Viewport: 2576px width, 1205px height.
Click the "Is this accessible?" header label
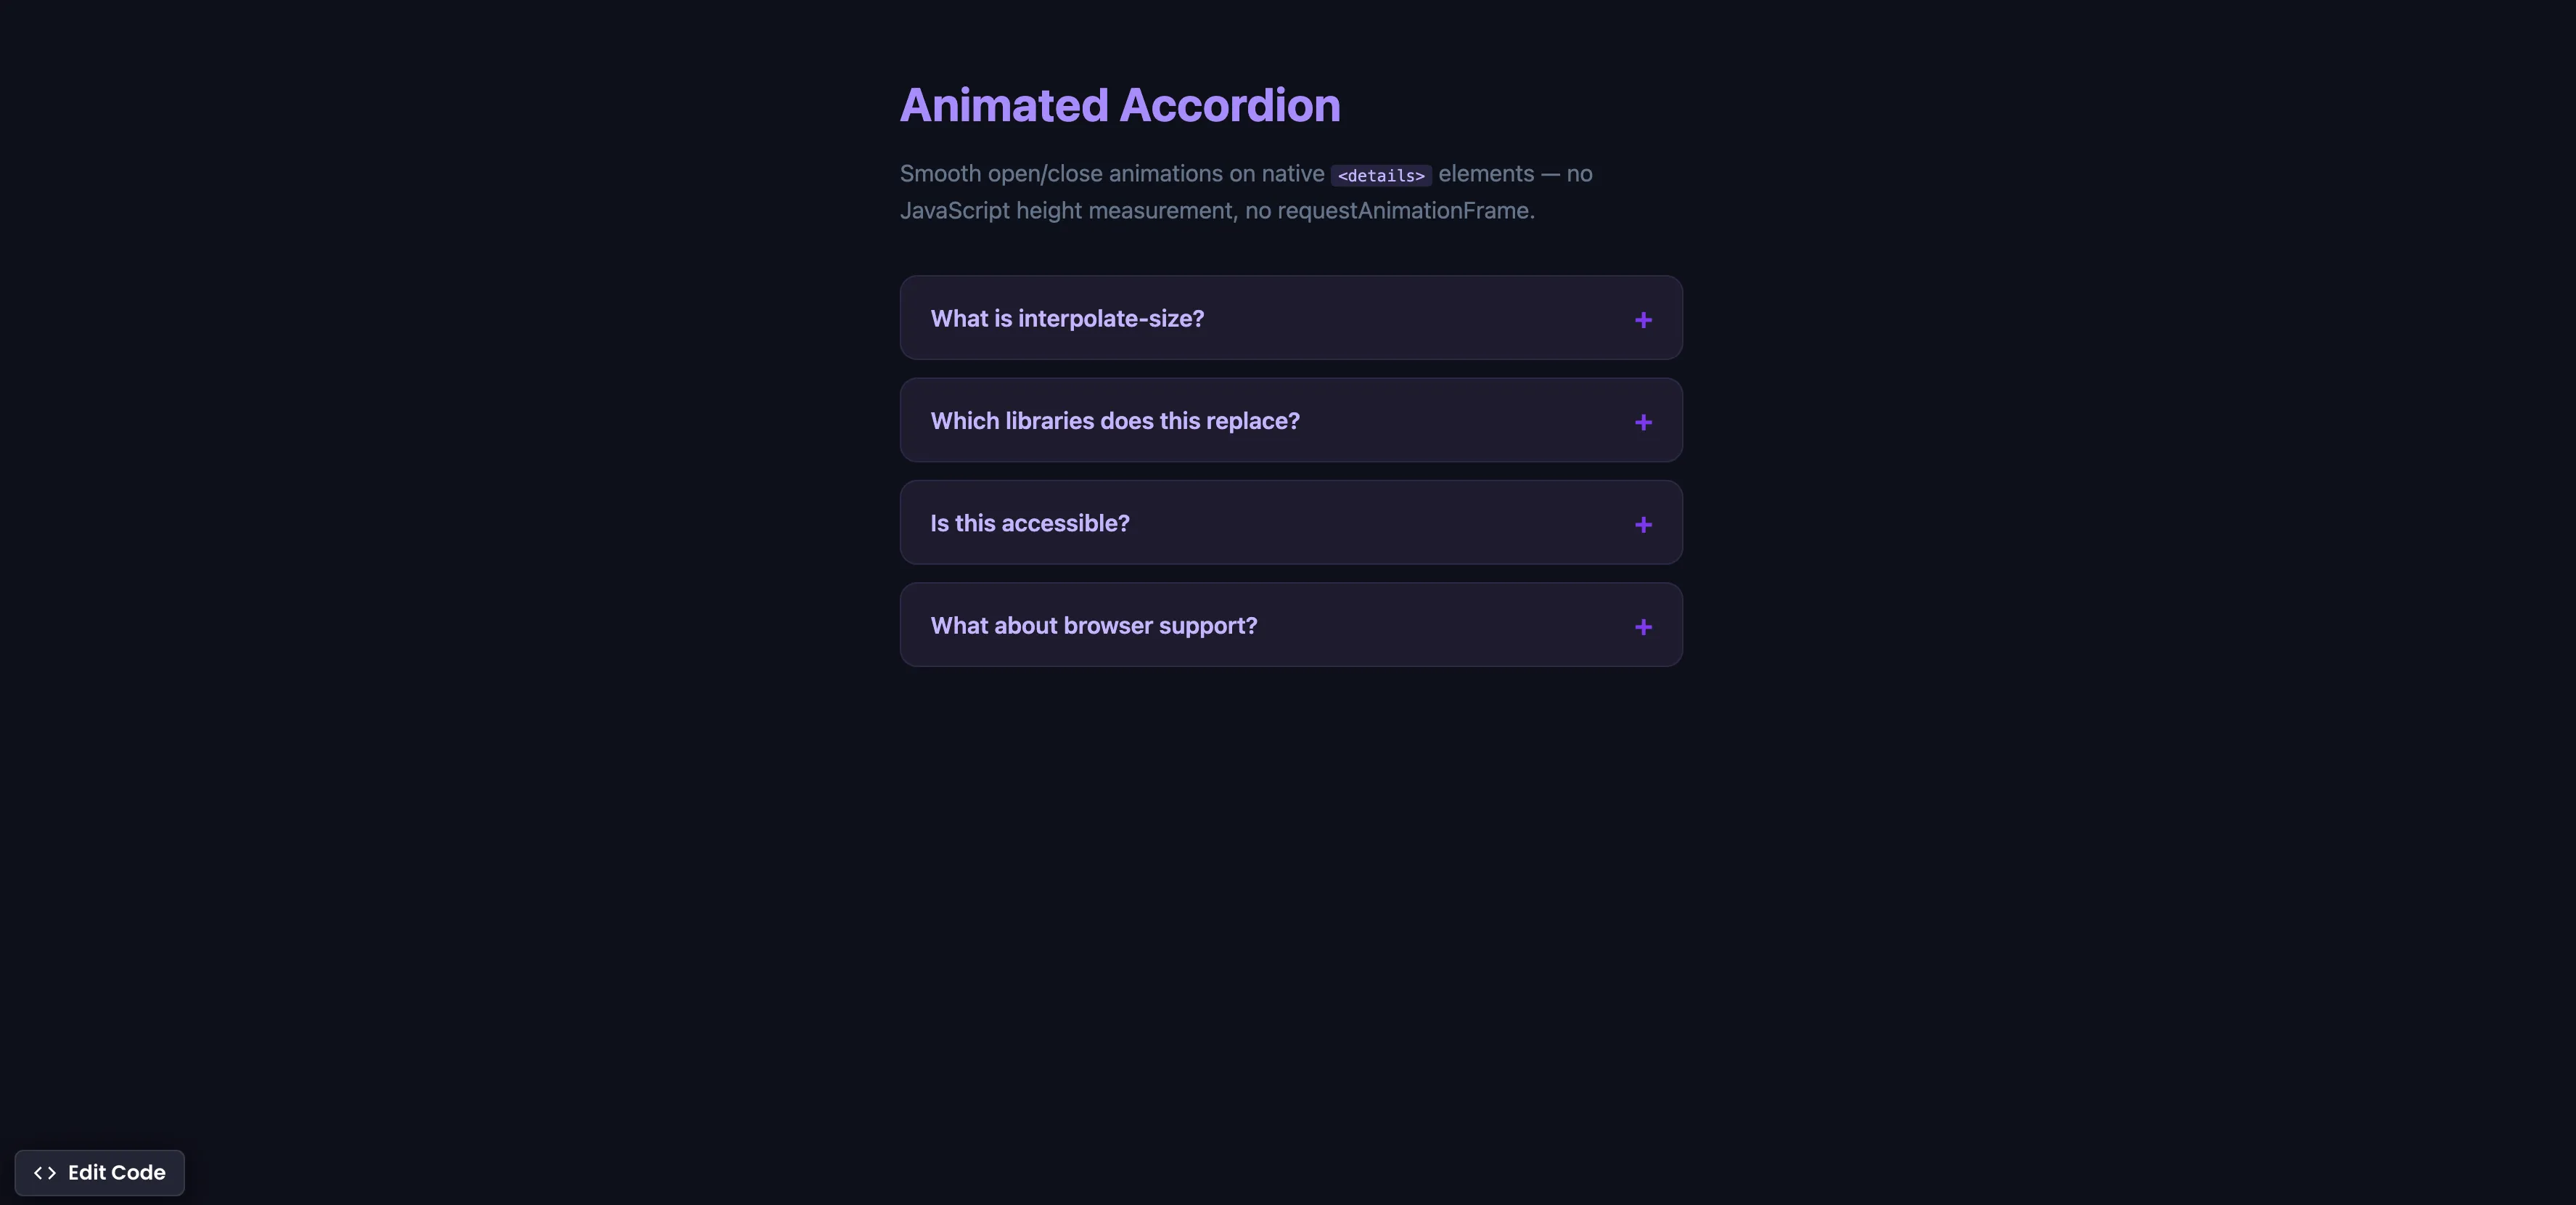pos(1029,523)
